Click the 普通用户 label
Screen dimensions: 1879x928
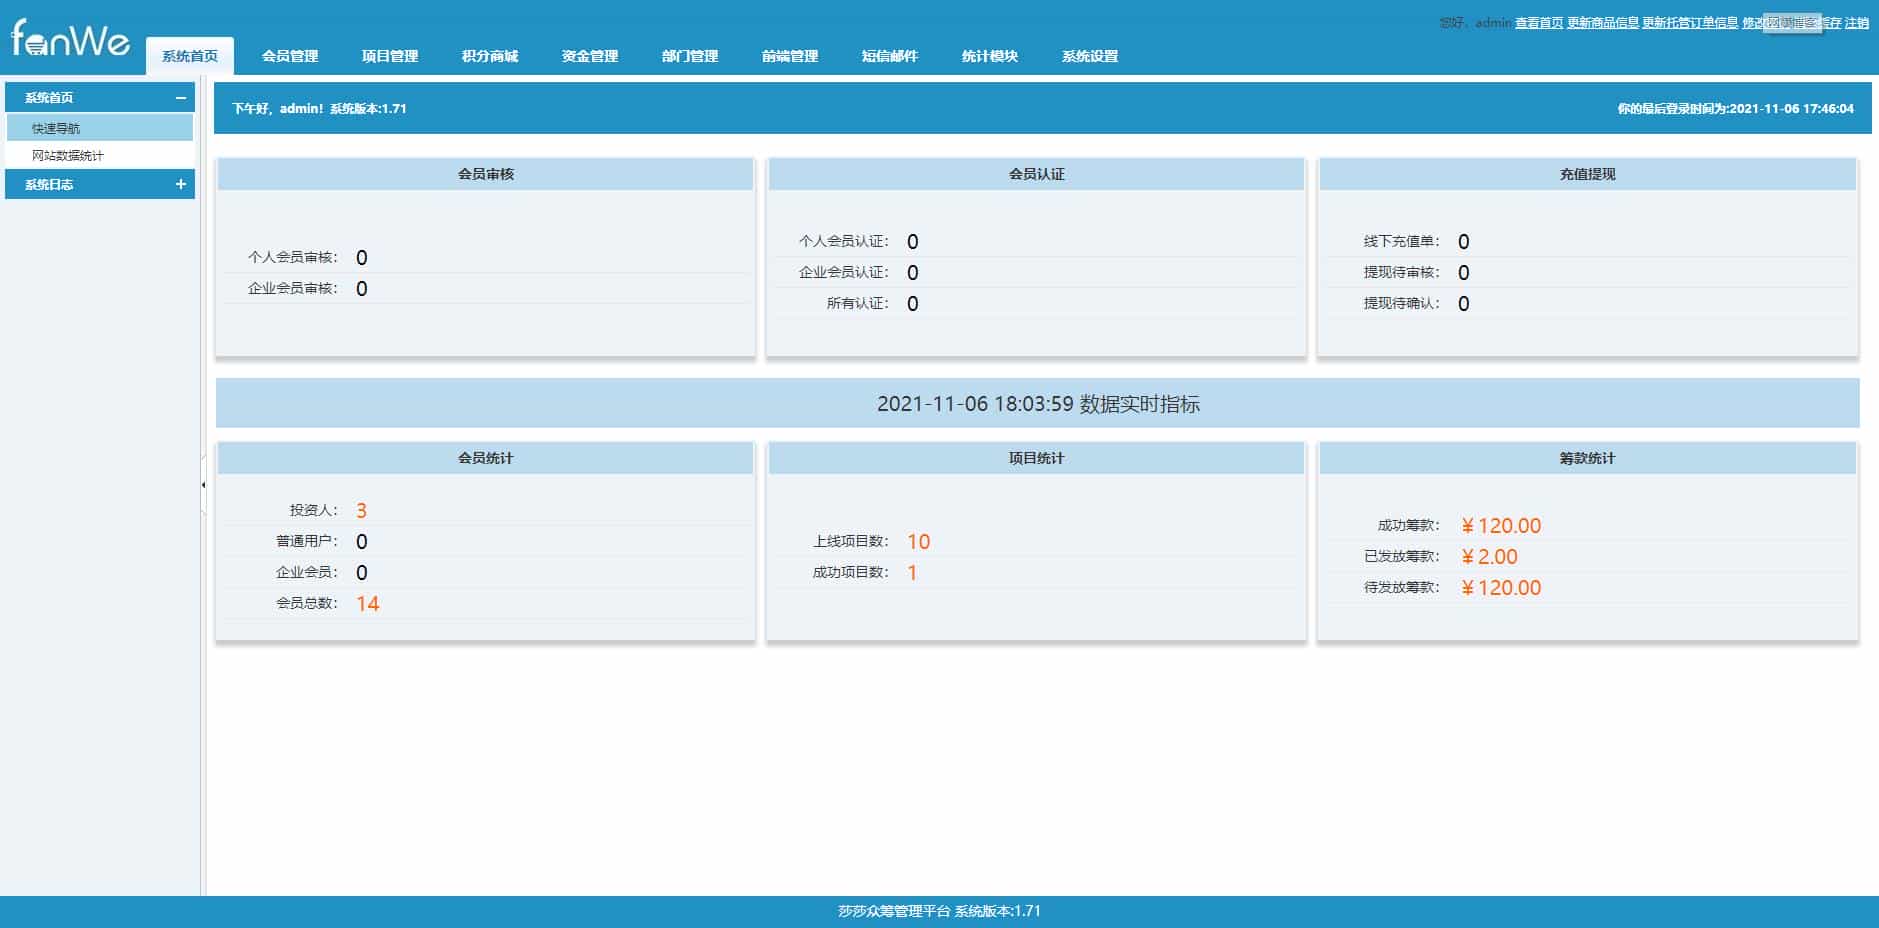pos(307,542)
